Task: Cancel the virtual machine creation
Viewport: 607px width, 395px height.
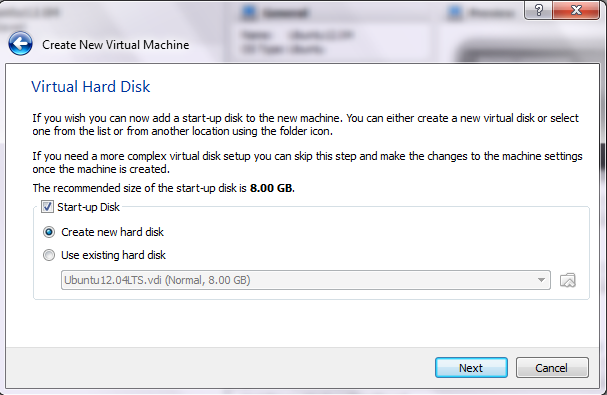Action: tap(552, 368)
